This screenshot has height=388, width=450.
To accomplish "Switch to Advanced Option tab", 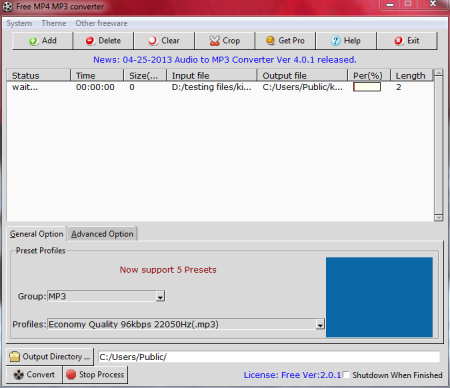I will point(102,234).
